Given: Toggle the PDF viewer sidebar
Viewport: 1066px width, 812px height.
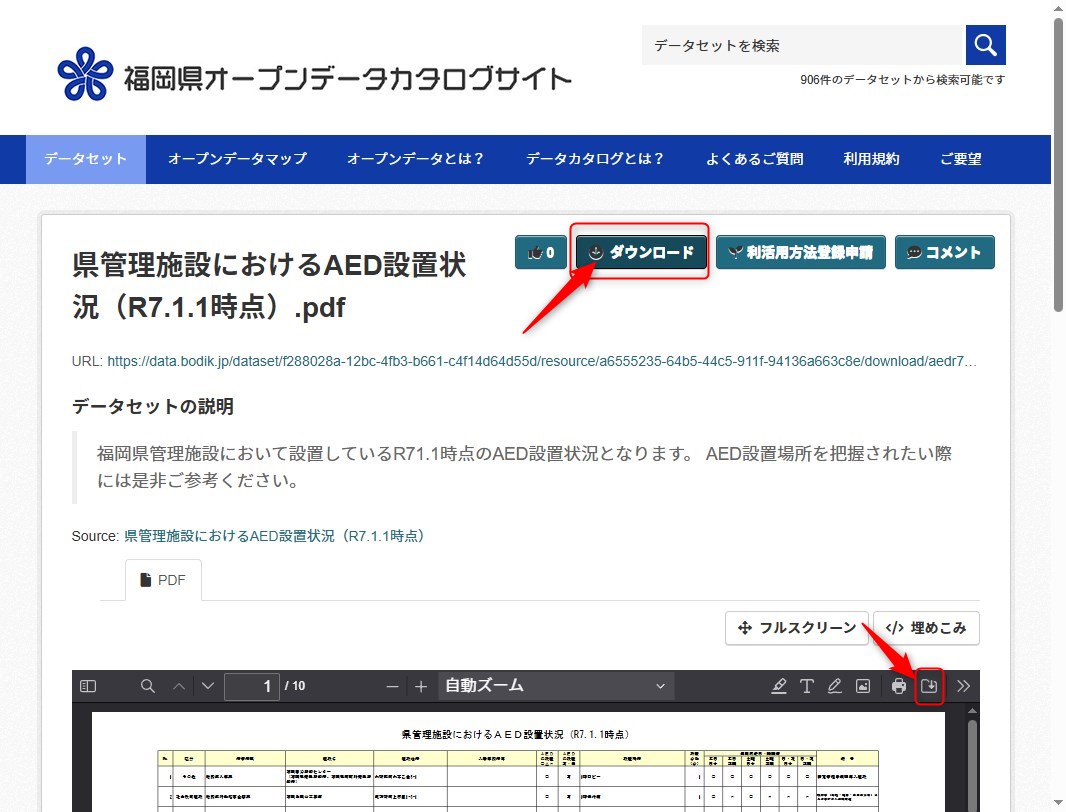Looking at the screenshot, I should click(88, 686).
